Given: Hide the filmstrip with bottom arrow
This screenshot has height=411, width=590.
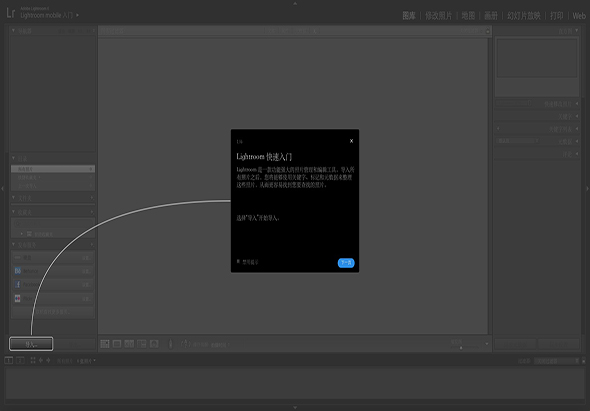Looking at the screenshot, I should tap(295, 408).
